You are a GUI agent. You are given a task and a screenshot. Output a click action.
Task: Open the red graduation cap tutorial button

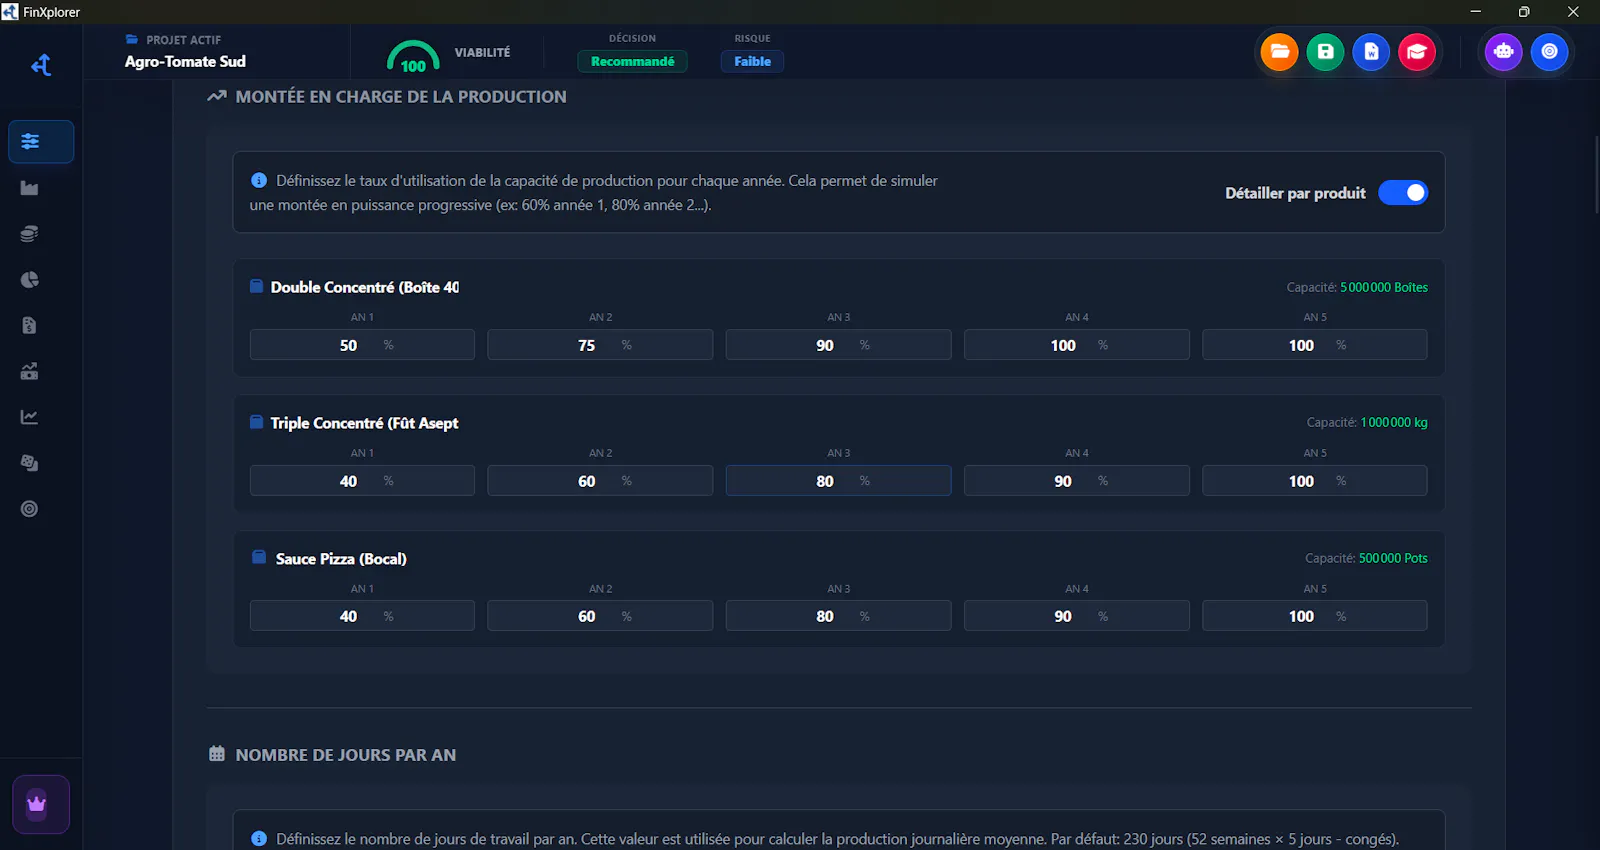(1417, 52)
